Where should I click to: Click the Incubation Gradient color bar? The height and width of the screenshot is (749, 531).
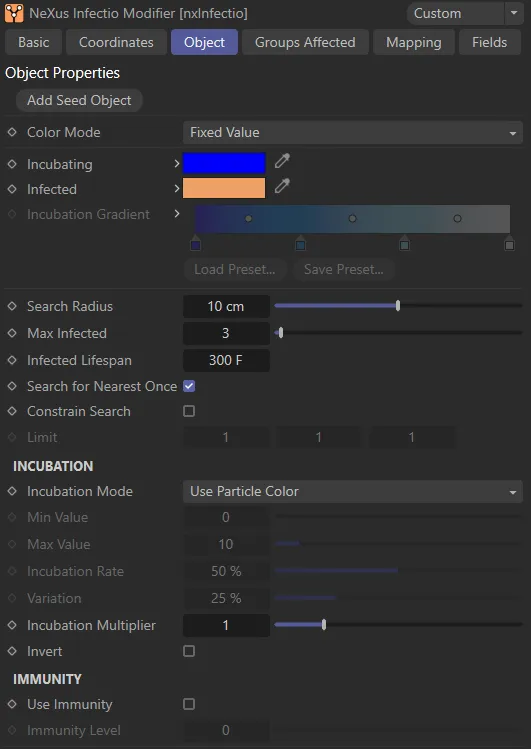pyautogui.click(x=352, y=219)
